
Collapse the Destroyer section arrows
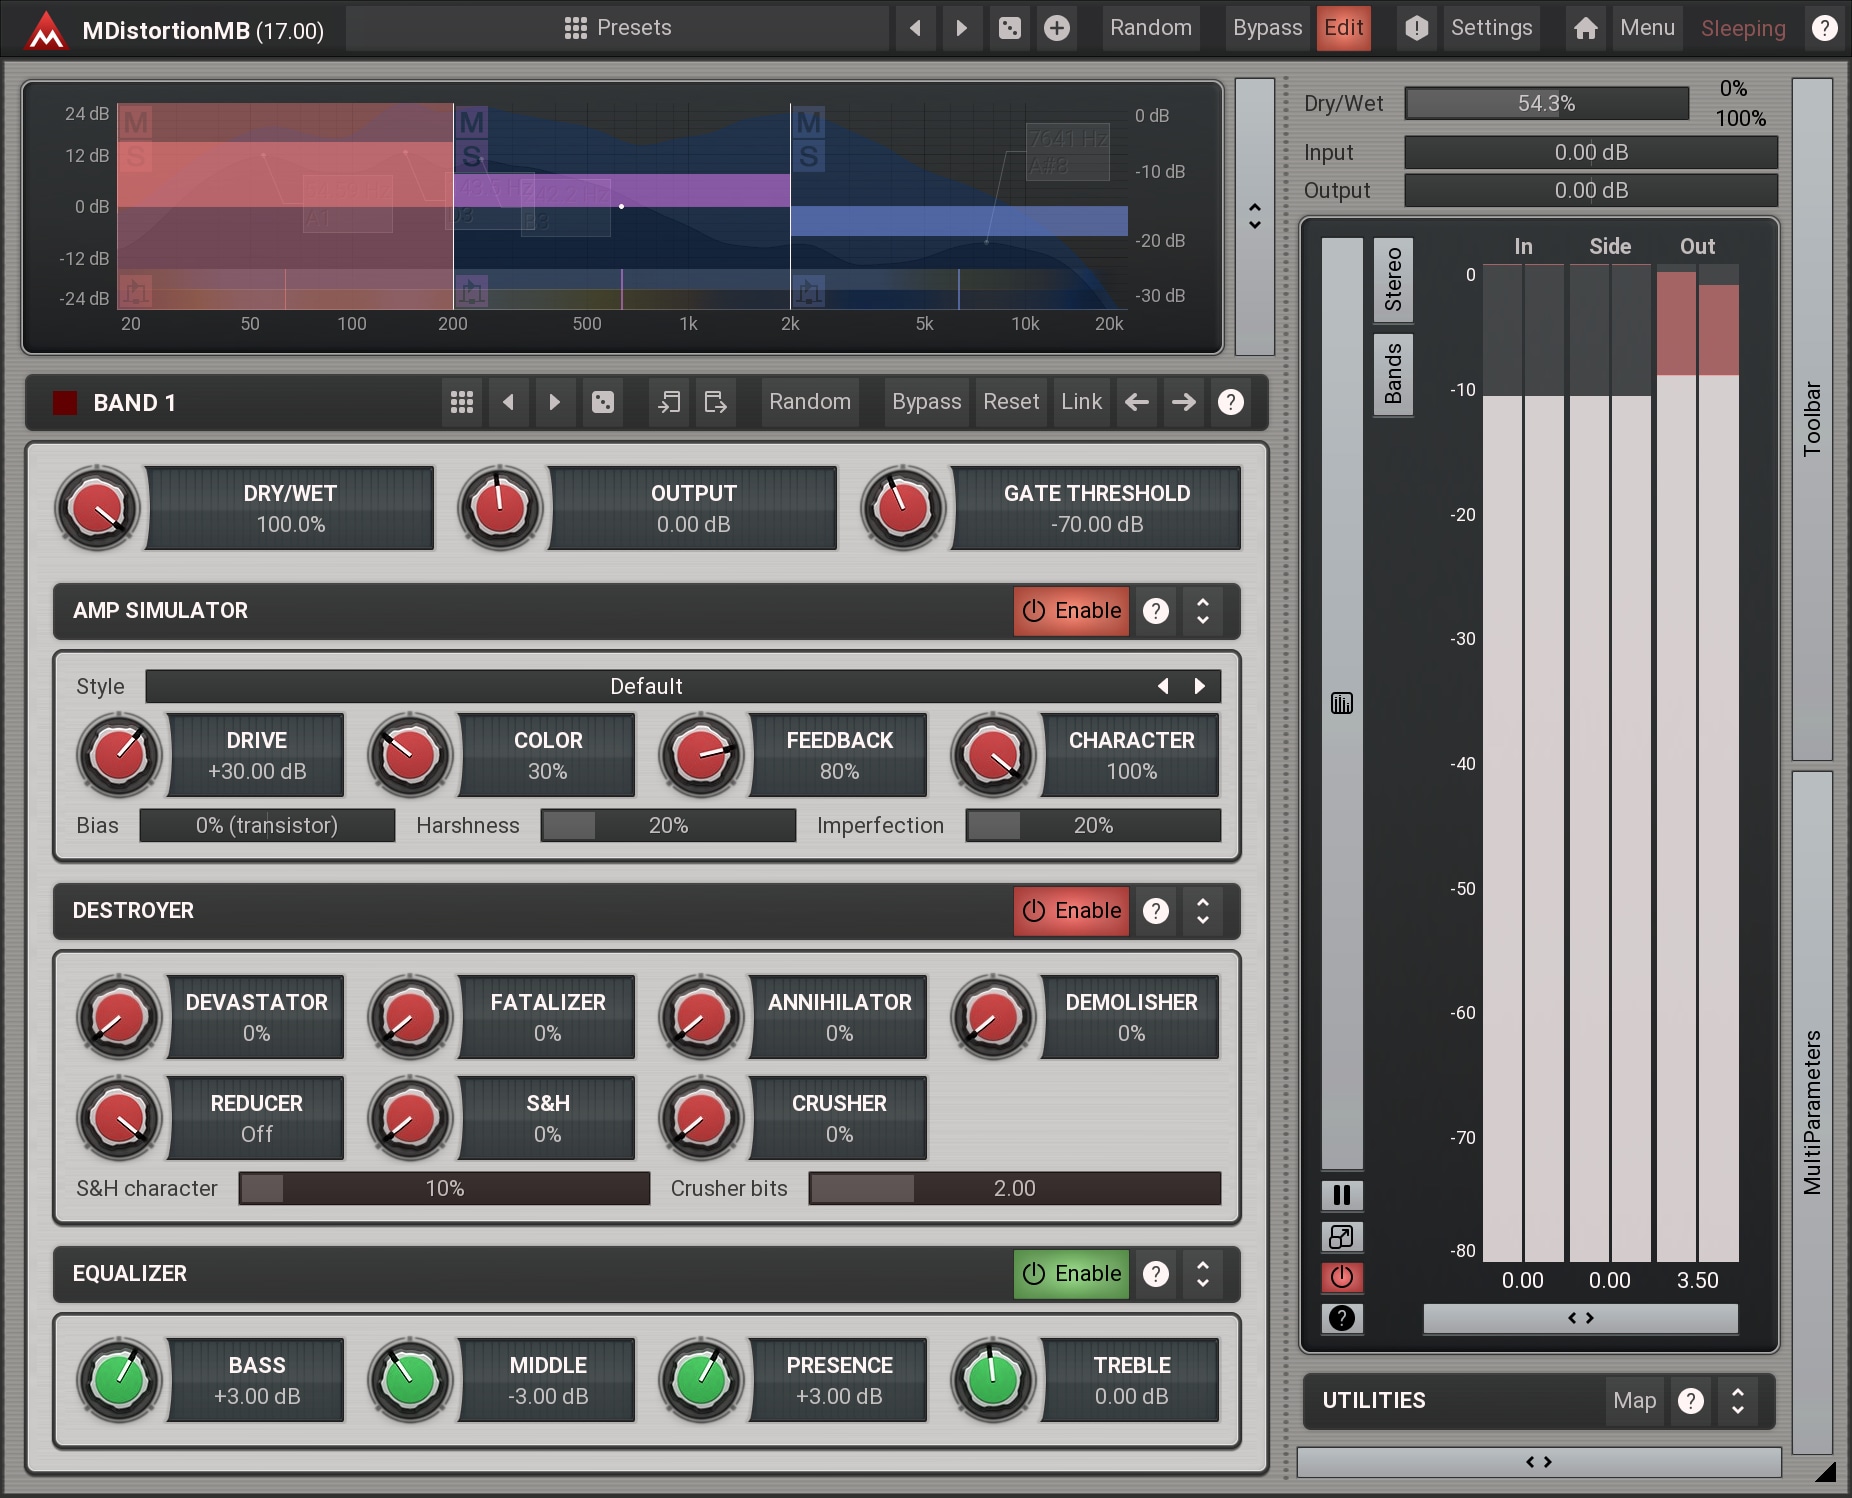pos(1203,911)
